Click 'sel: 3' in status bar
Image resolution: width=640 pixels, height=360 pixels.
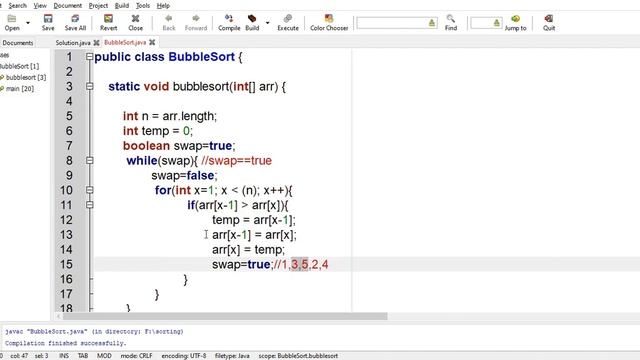(41, 356)
